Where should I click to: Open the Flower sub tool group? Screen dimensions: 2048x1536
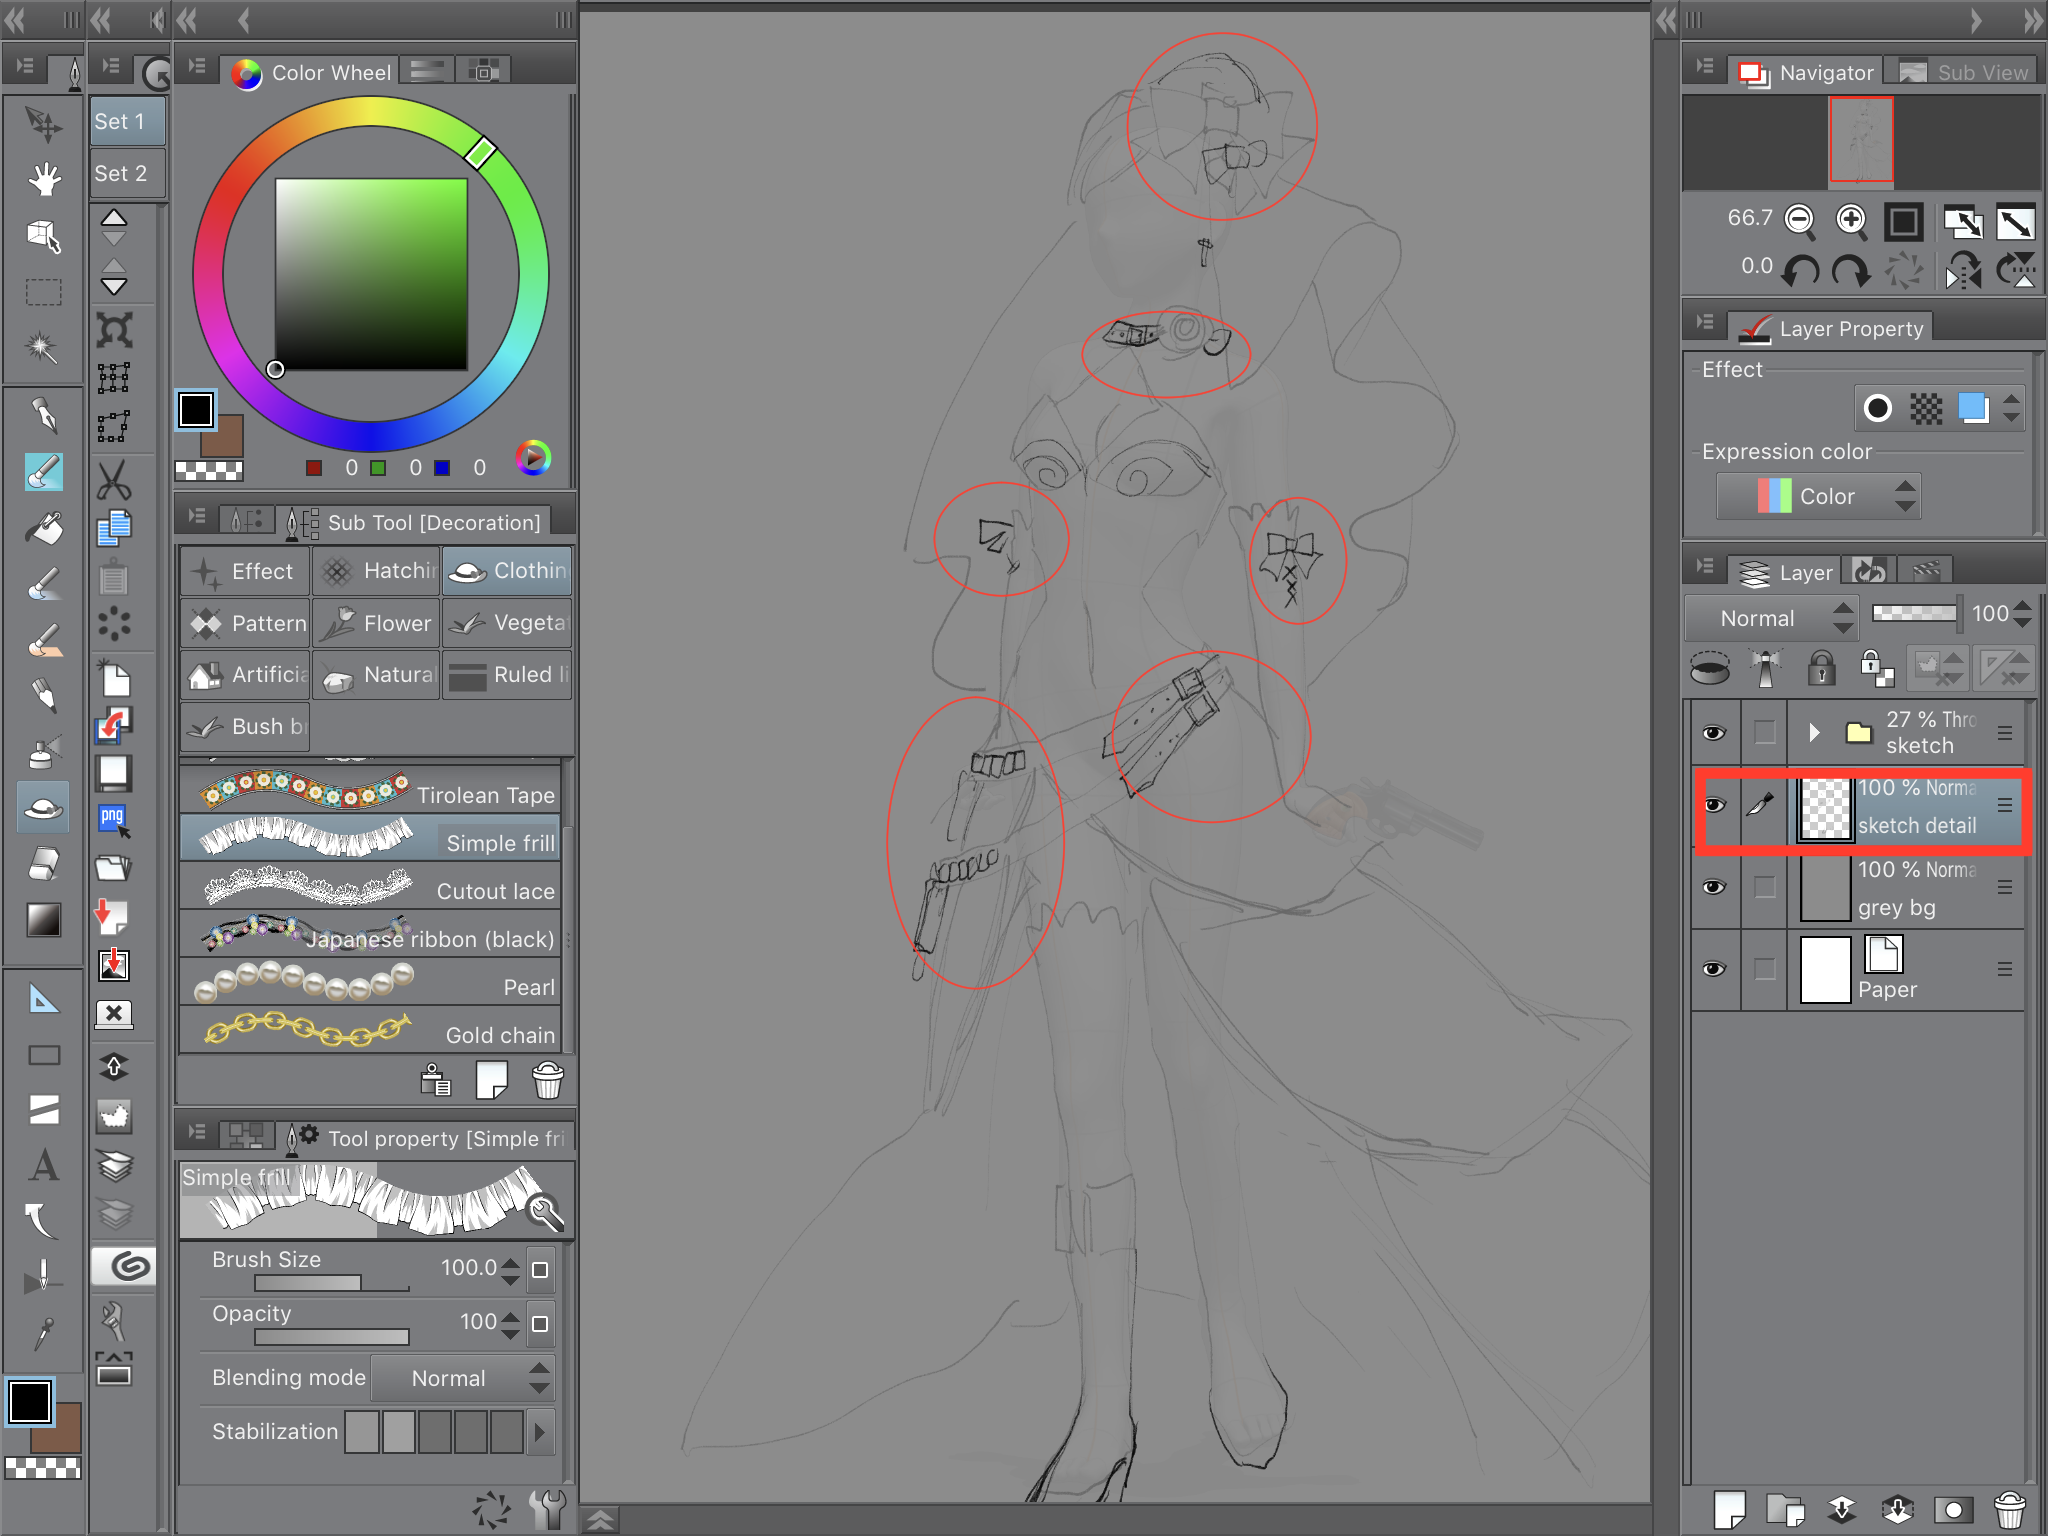click(376, 623)
